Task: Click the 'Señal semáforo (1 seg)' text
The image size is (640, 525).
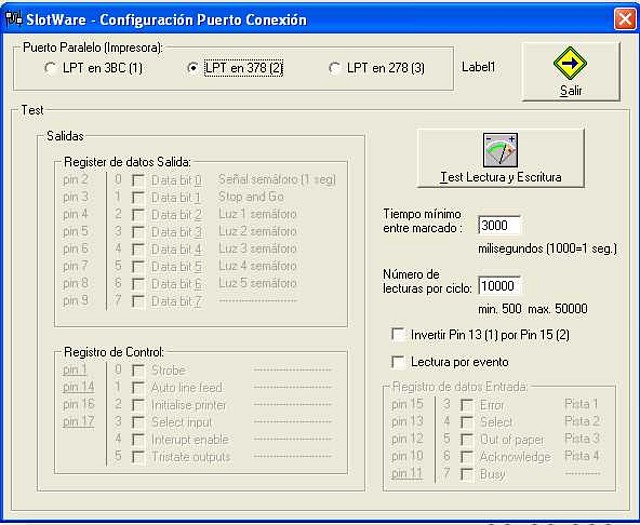Action: click(277, 179)
